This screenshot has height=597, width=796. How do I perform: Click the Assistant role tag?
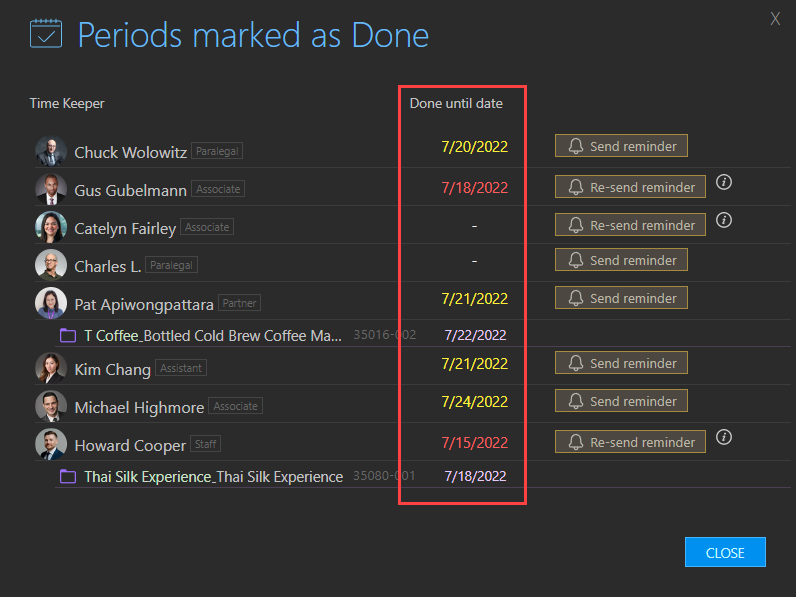click(x=181, y=368)
